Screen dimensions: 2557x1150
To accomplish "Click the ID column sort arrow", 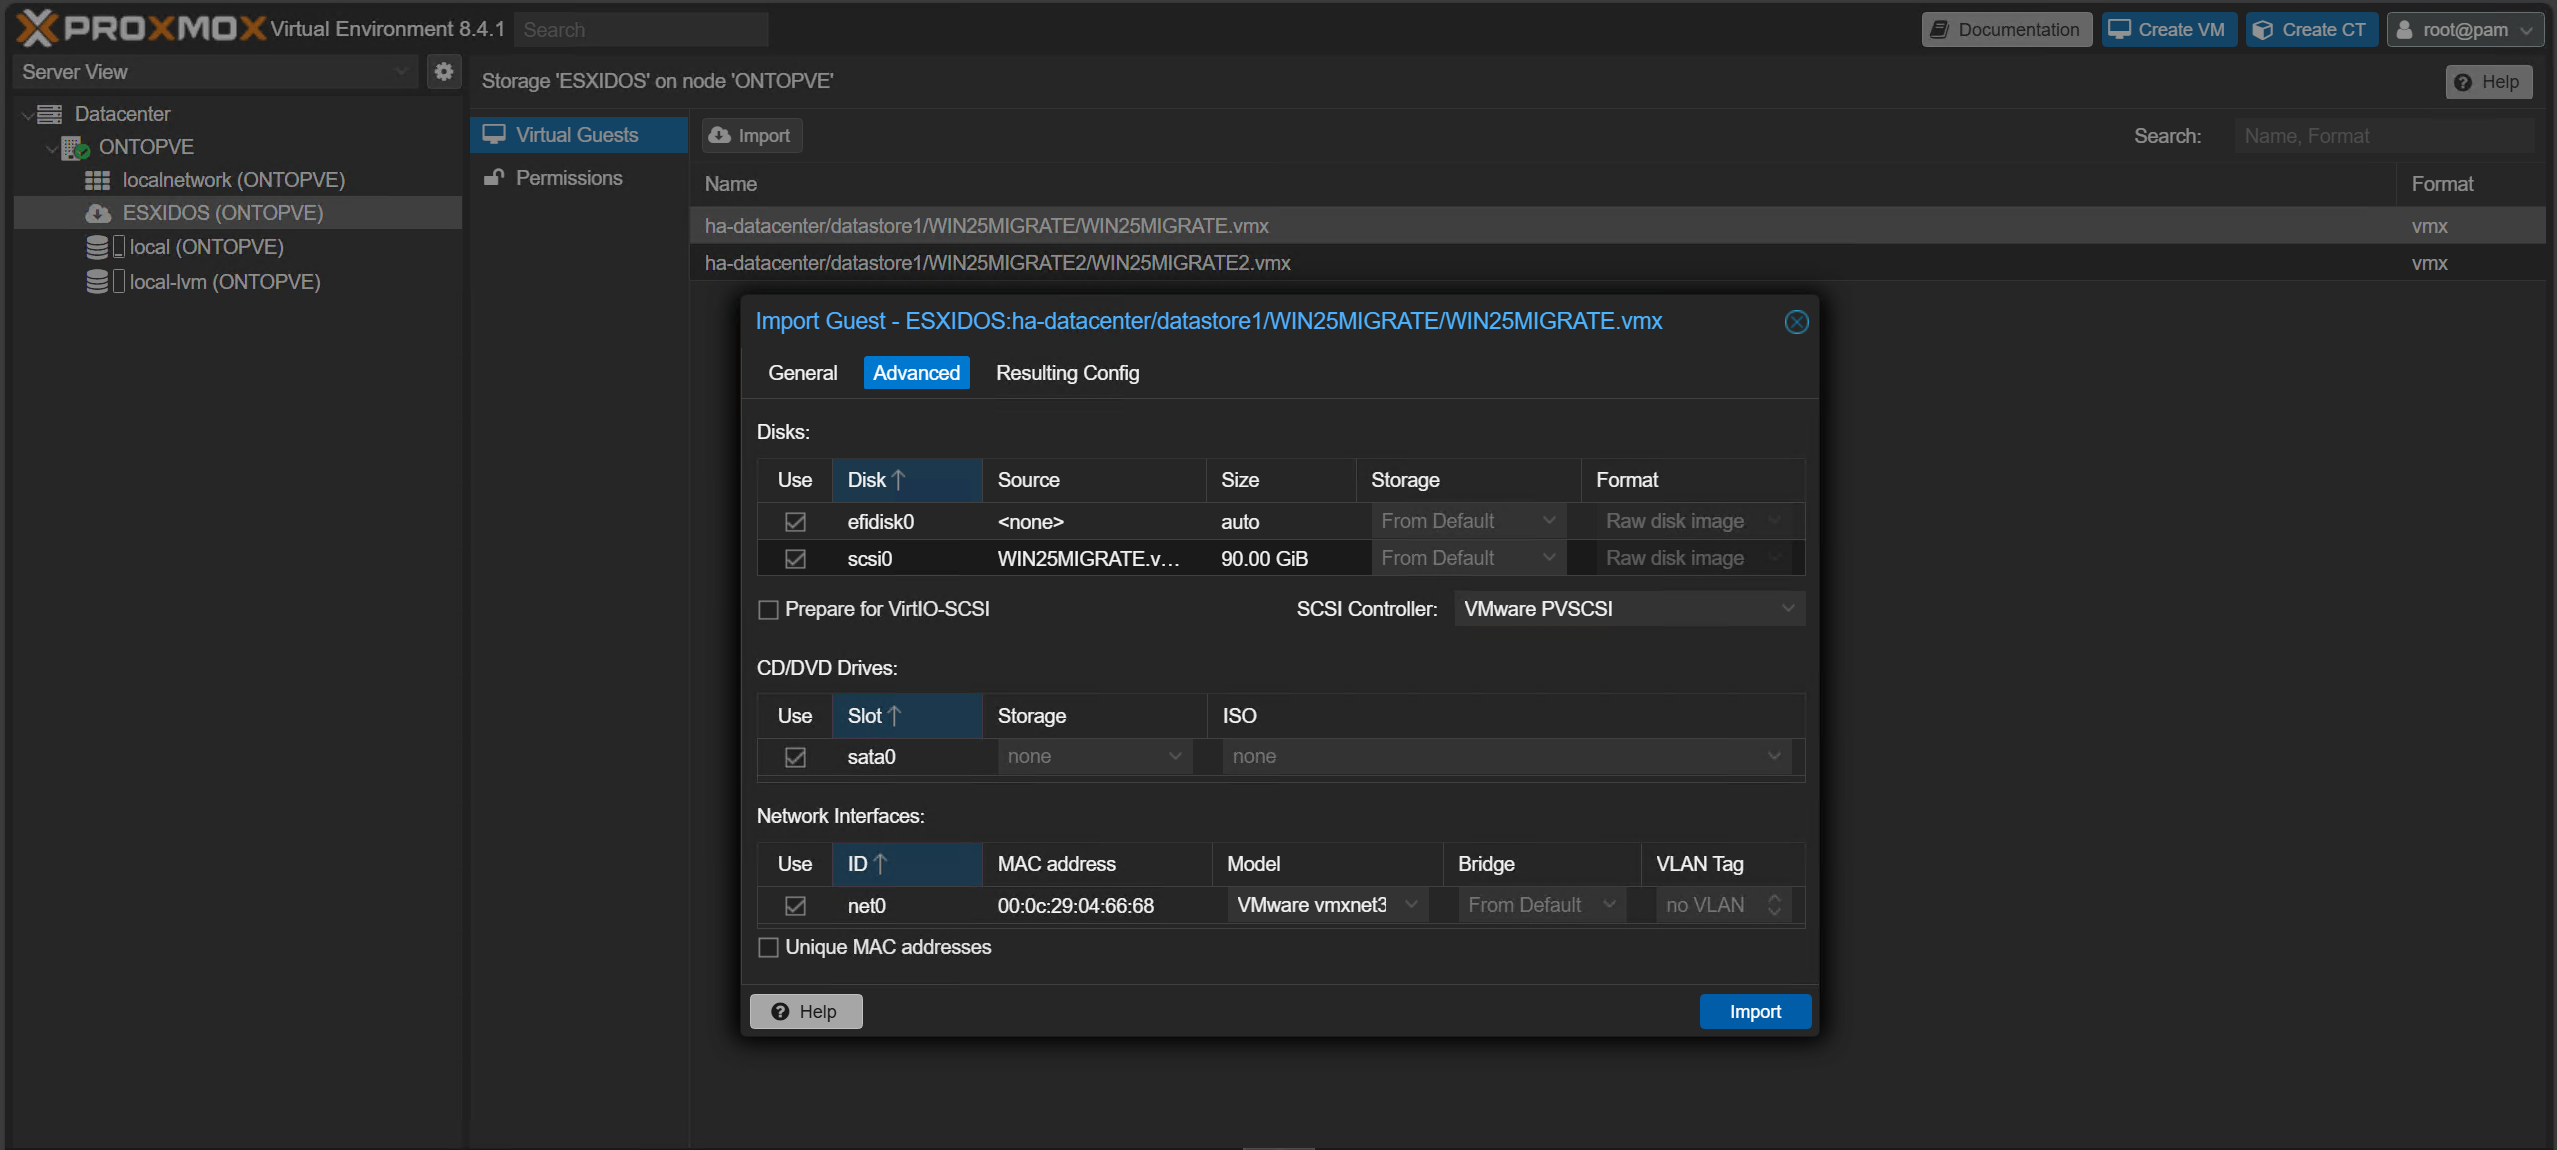I will tap(881, 864).
